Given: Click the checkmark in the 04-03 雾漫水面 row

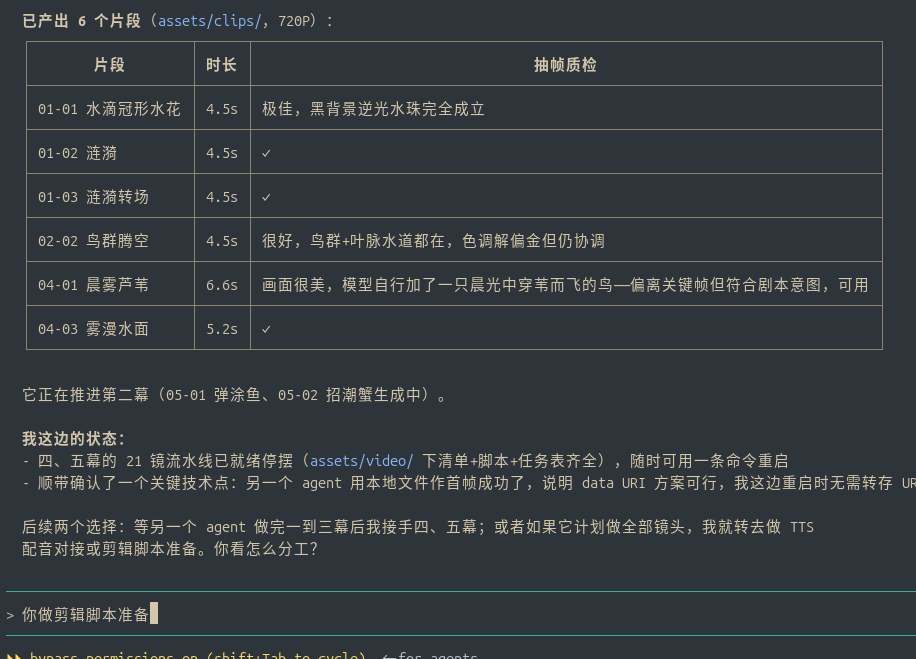Looking at the screenshot, I should coord(266,330).
